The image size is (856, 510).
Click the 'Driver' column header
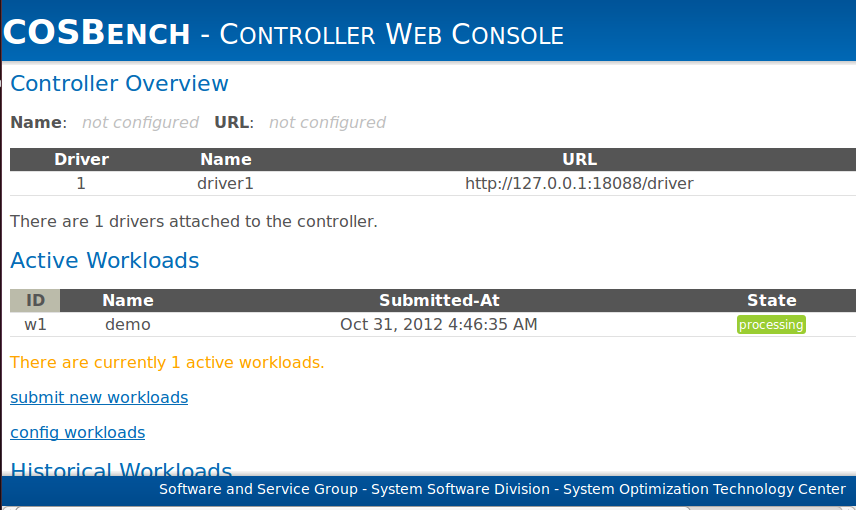click(81, 159)
